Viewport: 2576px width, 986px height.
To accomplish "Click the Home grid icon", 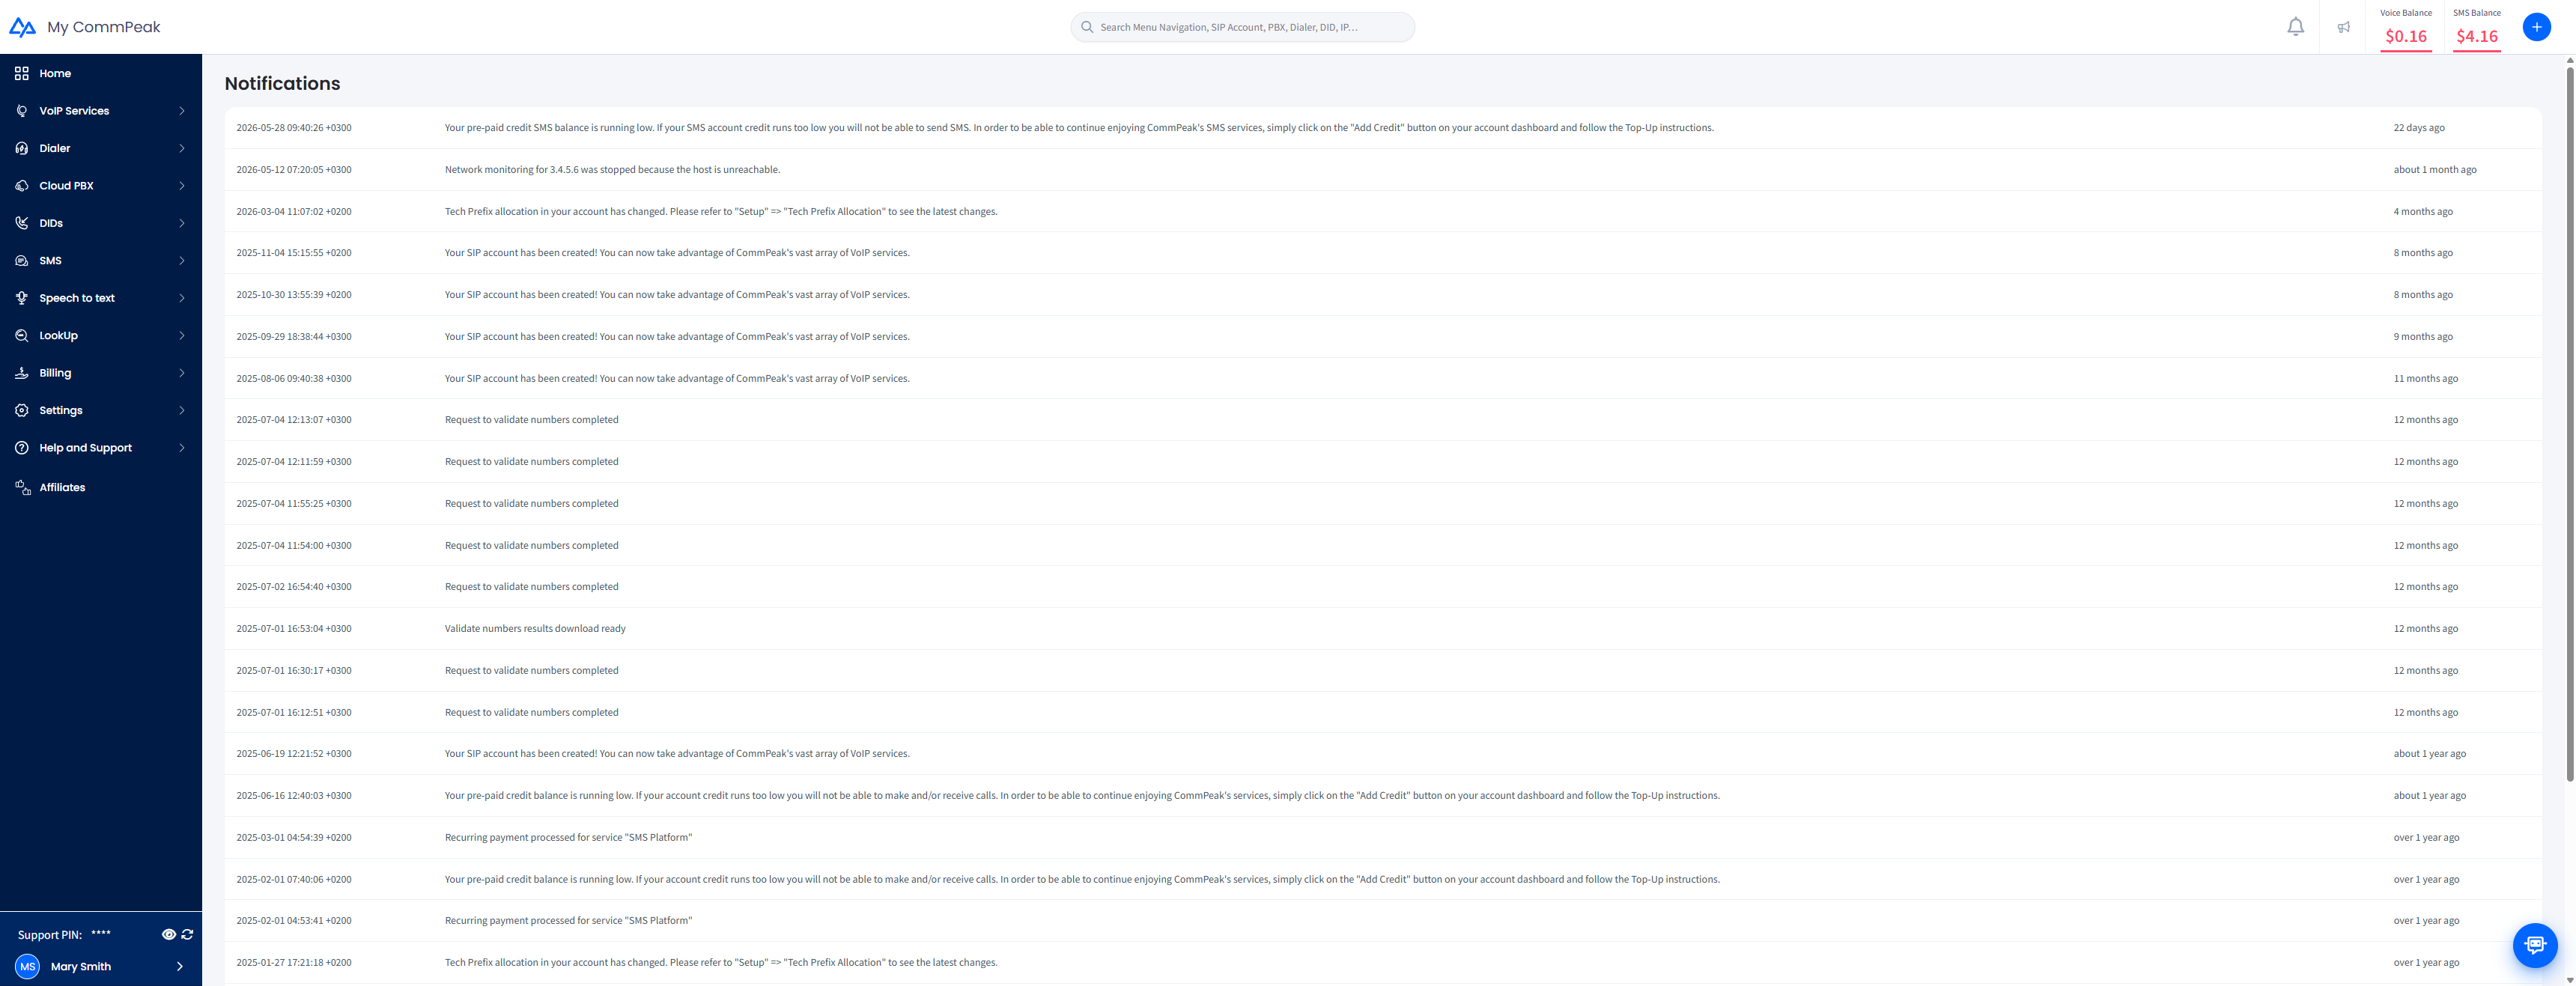I will [x=22, y=73].
